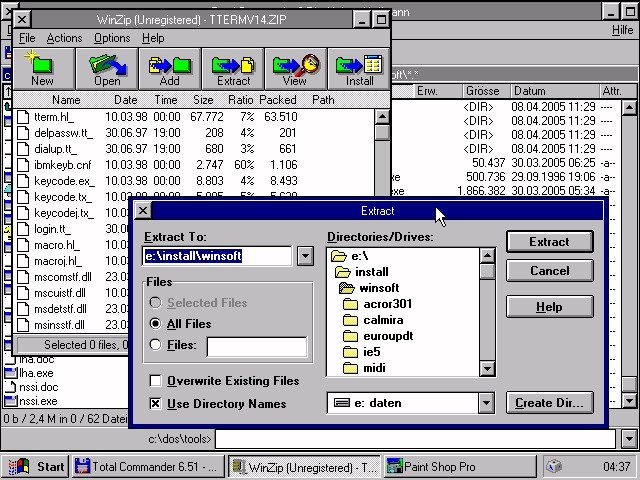
Task: Select the mscomstf.dll file icon
Action: [23, 277]
